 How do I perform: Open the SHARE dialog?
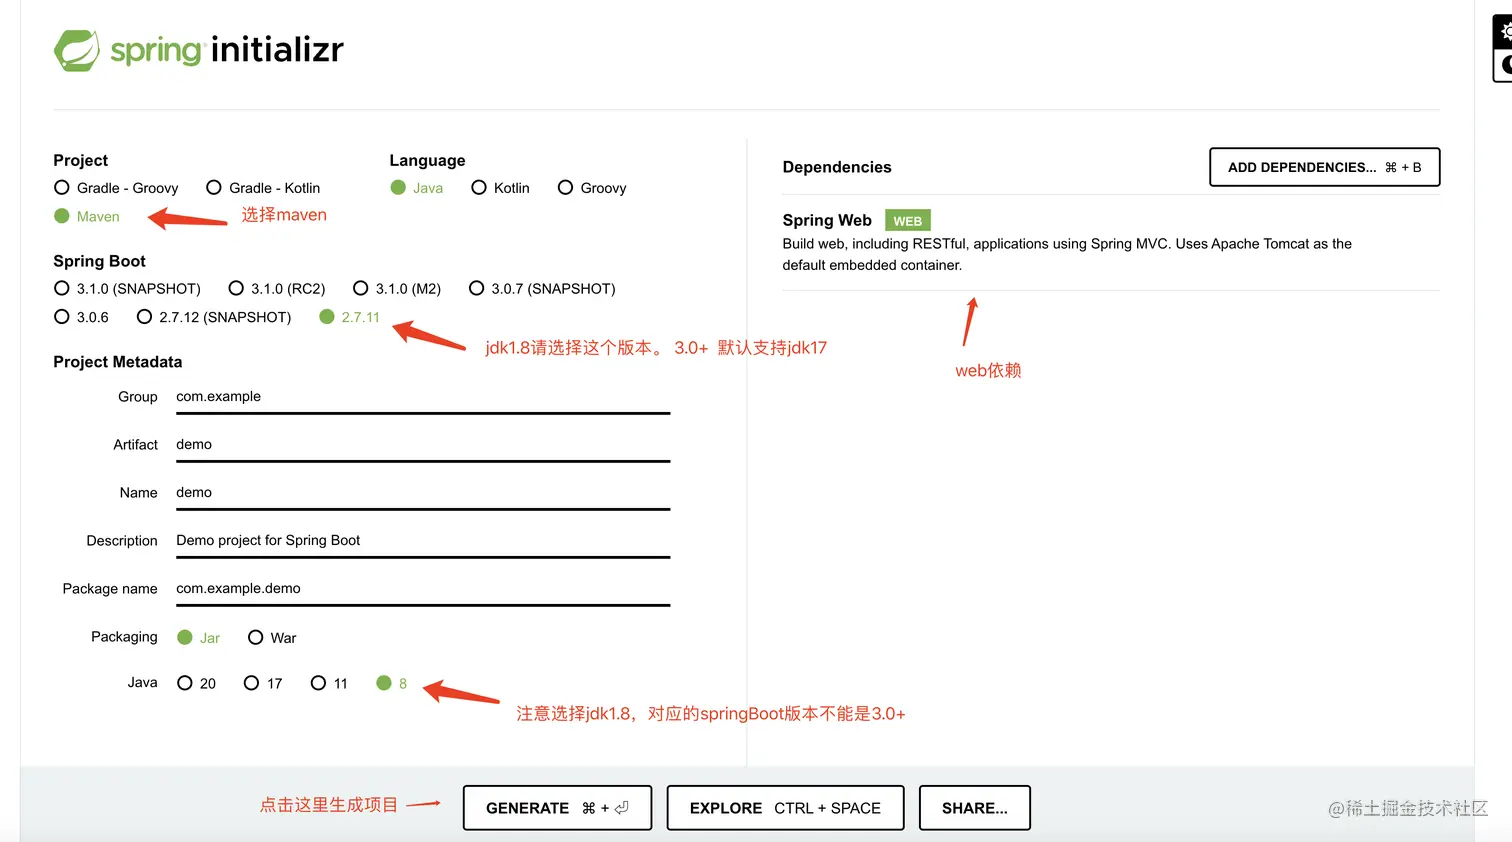tap(974, 807)
